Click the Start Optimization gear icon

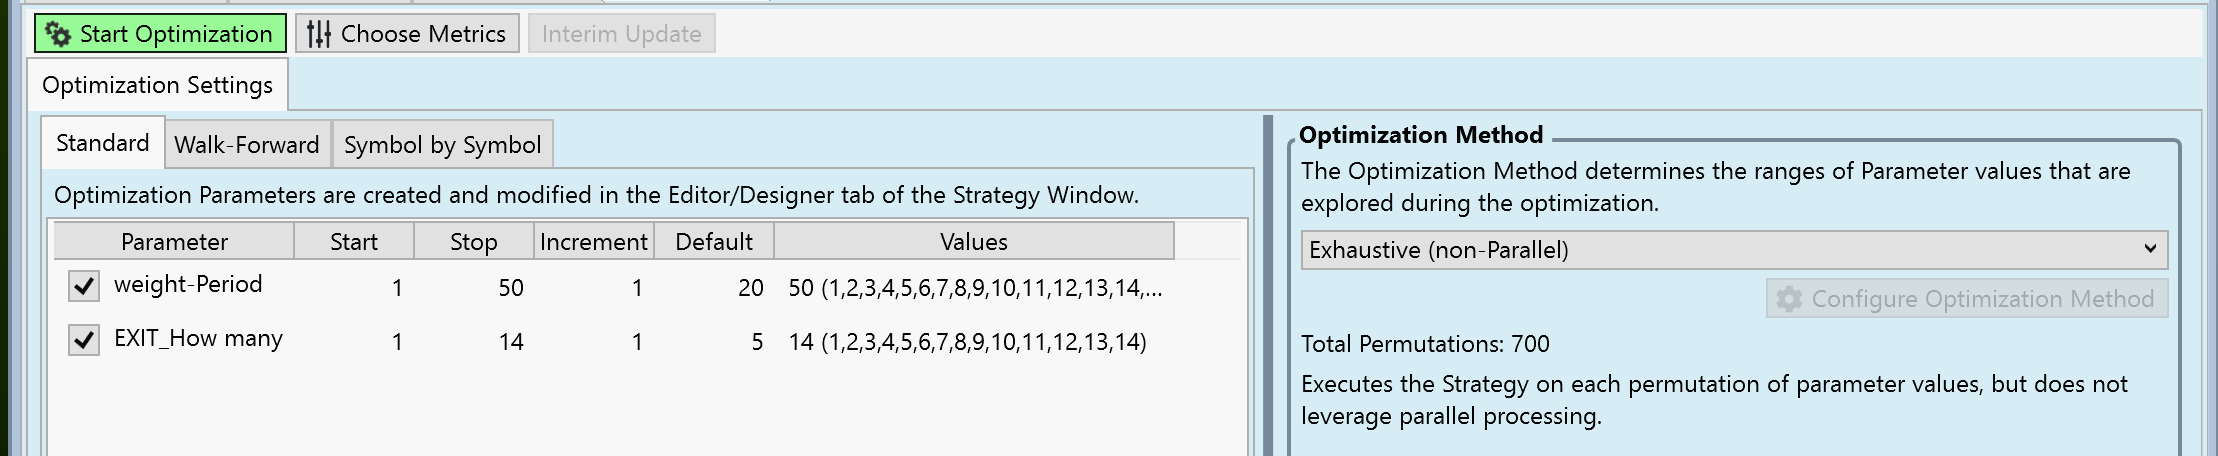[x=58, y=34]
